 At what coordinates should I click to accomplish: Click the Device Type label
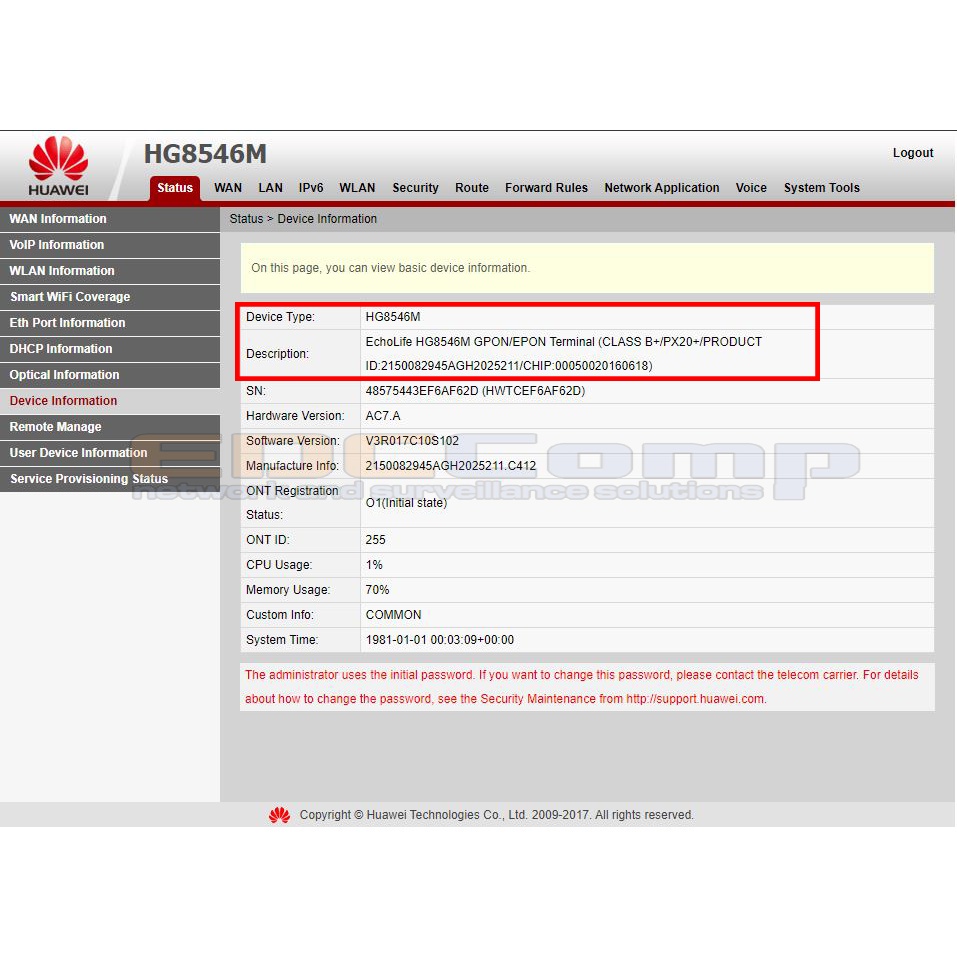(x=280, y=317)
